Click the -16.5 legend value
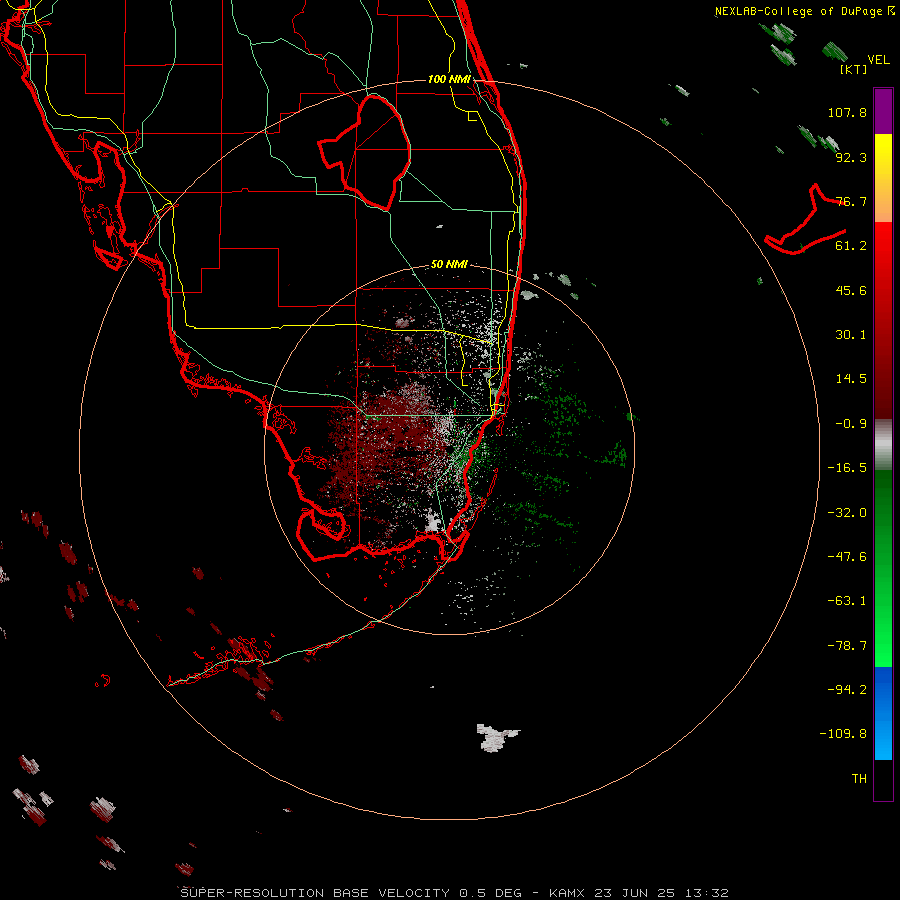 [x=847, y=468]
